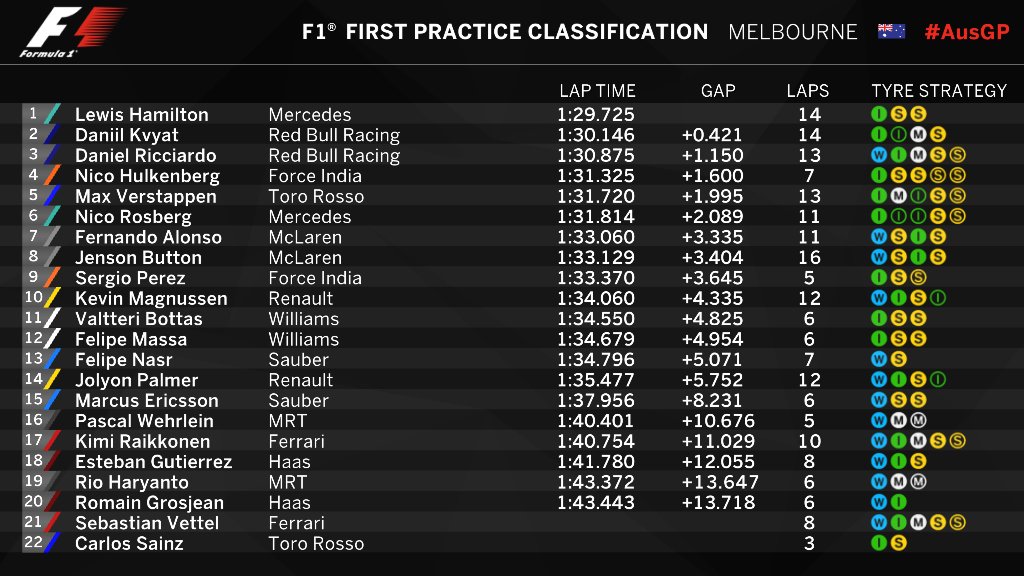Select the TYRE STRATEGY column header
This screenshot has width=1024, height=576.
[939, 91]
